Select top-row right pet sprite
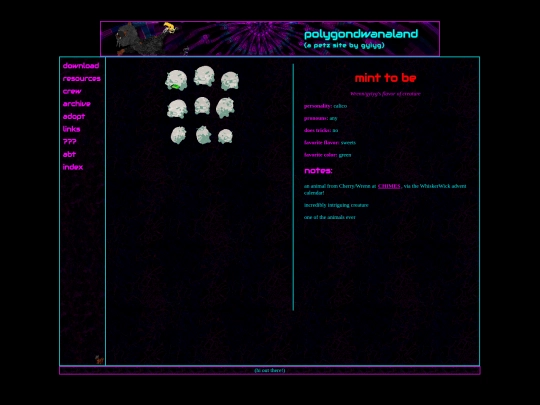 click(x=230, y=81)
